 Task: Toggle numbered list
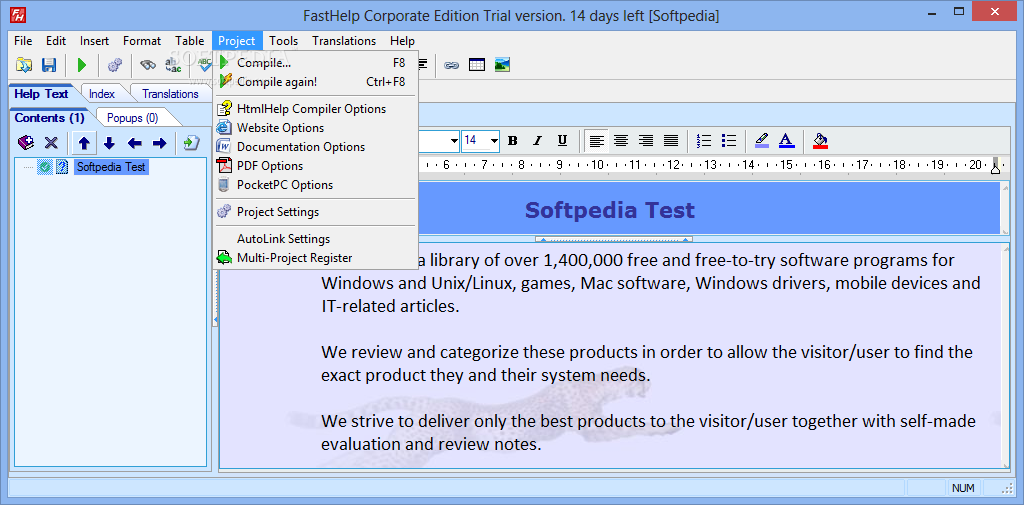point(704,140)
